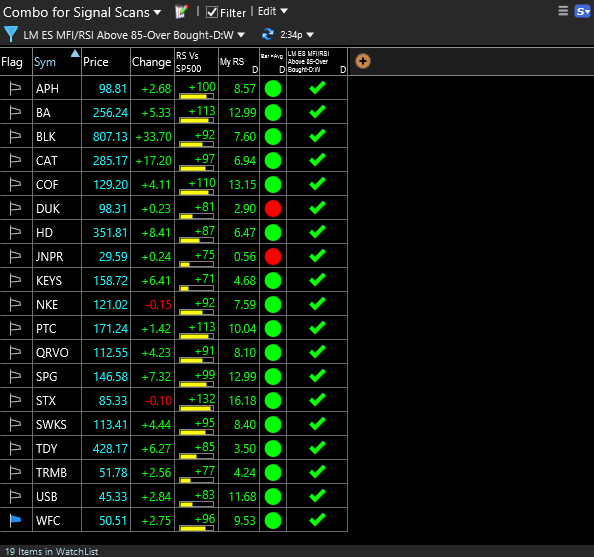Screen dimensions: 594x557
Task: Click the green checkmark in WFC row
Action: (317, 520)
